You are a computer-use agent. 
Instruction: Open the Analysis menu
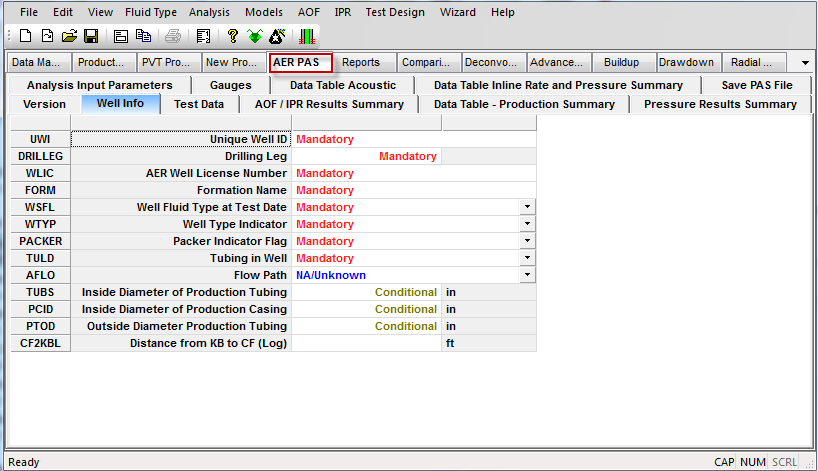[208, 12]
